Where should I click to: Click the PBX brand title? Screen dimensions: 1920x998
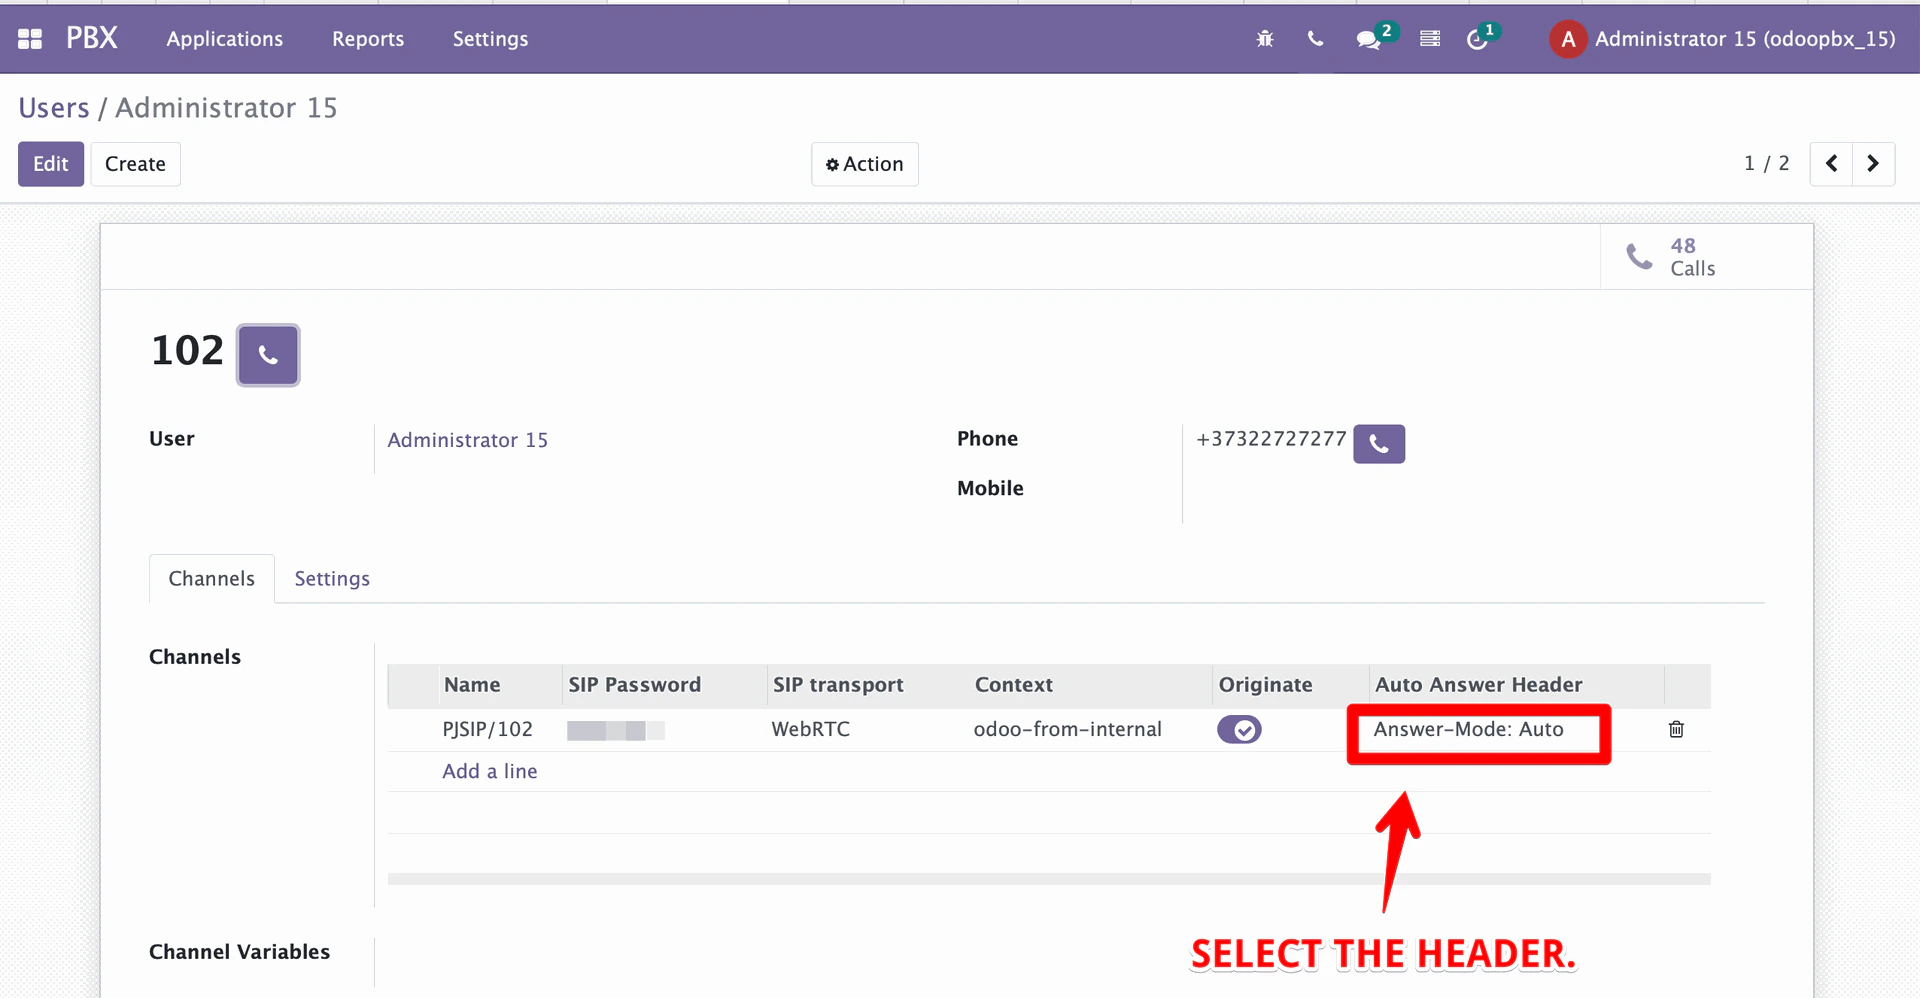point(92,38)
